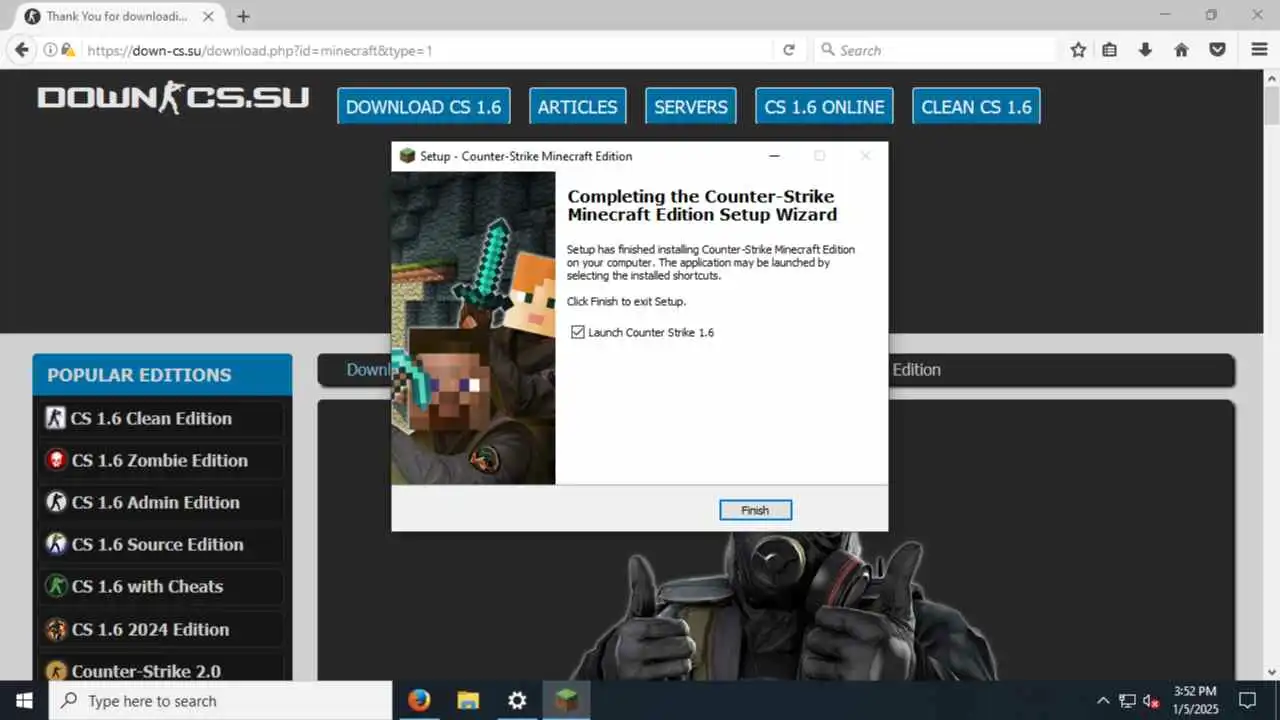Show hidden system tray icons
Screen dimensions: 1280x720
(x=1103, y=701)
